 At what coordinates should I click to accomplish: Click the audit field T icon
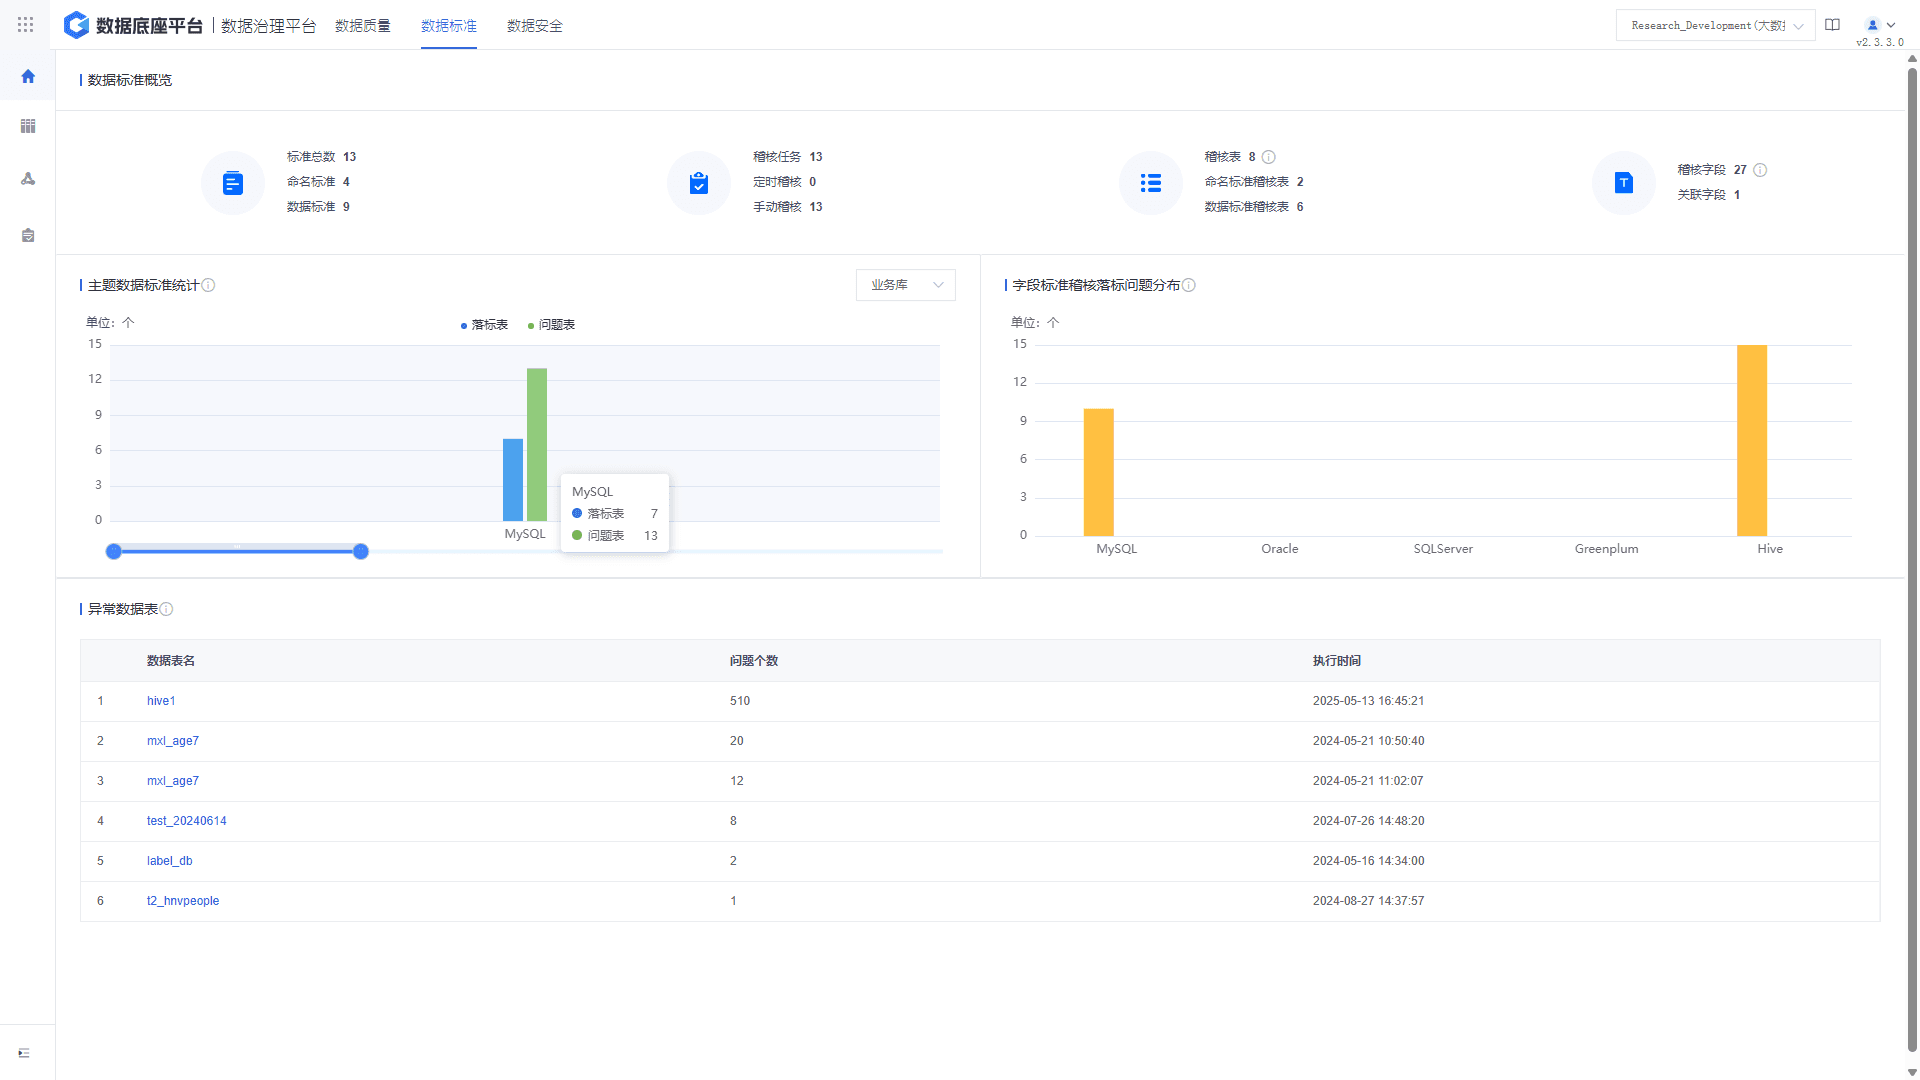1624,183
